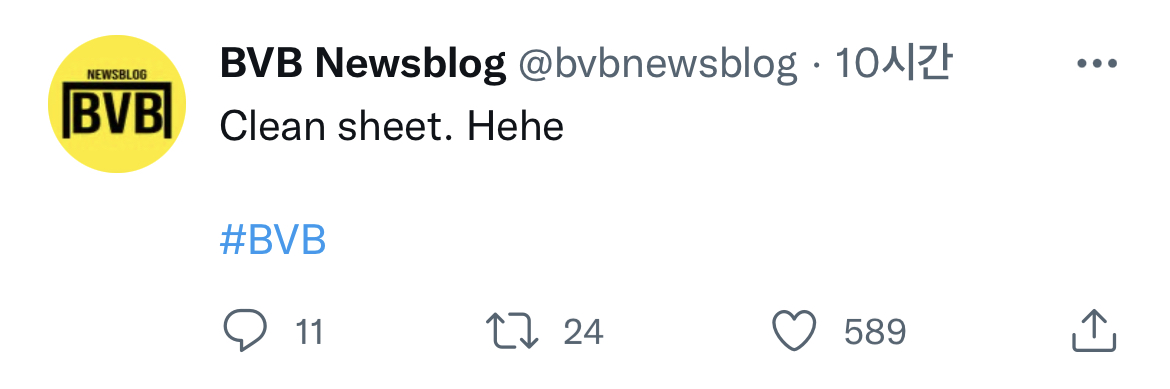The width and height of the screenshot is (1170, 389).
Task: Click the retweet count 24
Action: tap(583, 332)
